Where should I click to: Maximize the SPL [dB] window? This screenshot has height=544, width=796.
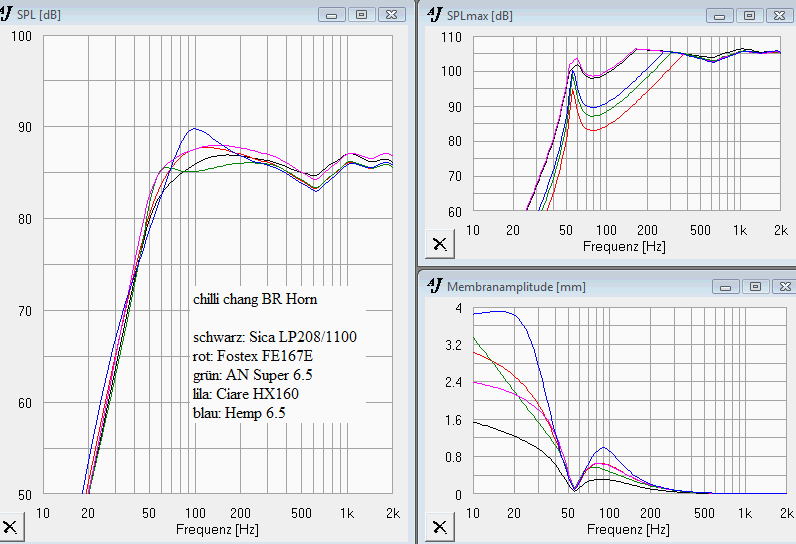360,15
